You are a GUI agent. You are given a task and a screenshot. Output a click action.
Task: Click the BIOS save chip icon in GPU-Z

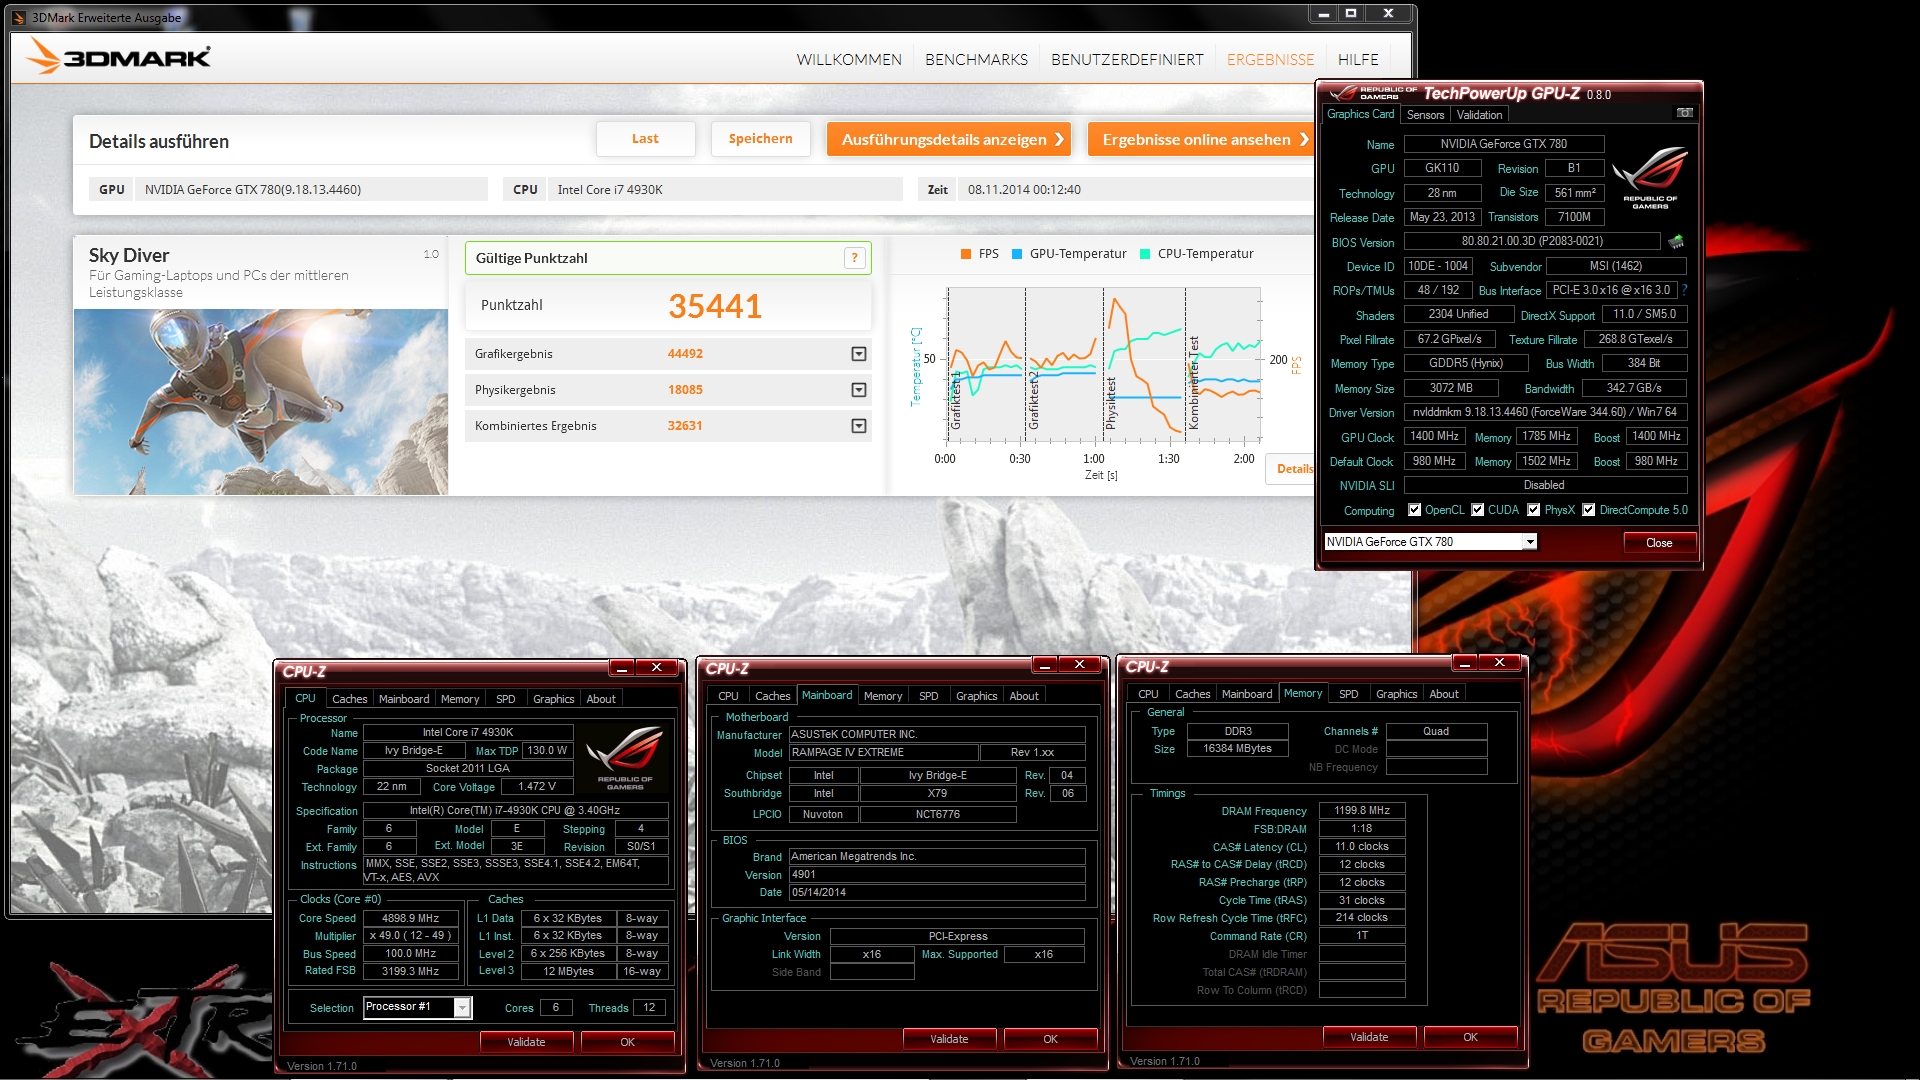(x=1676, y=242)
